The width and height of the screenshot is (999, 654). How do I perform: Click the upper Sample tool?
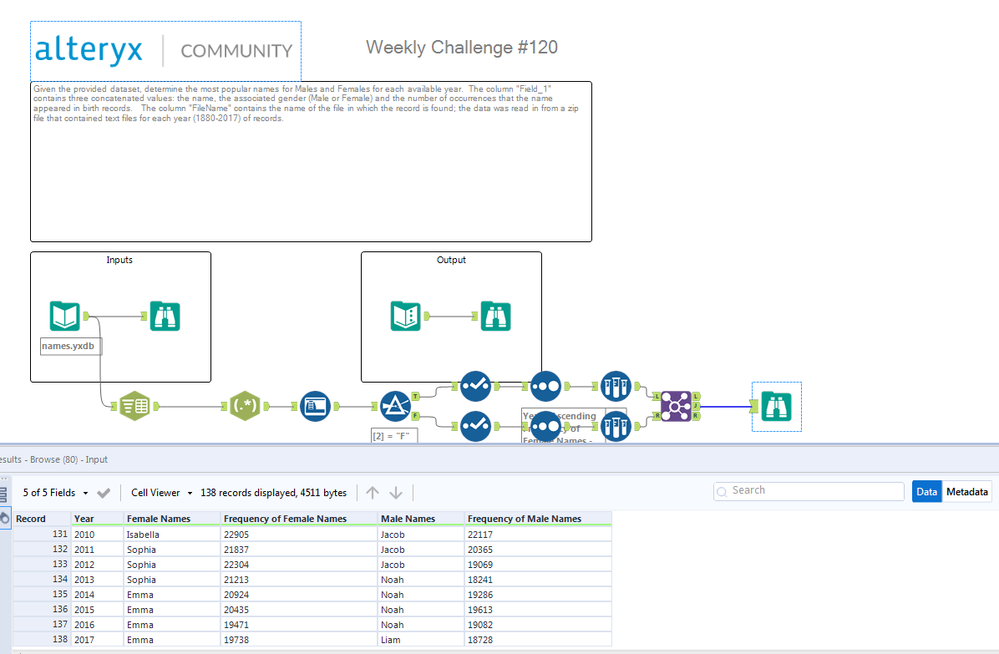click(615, 386)
